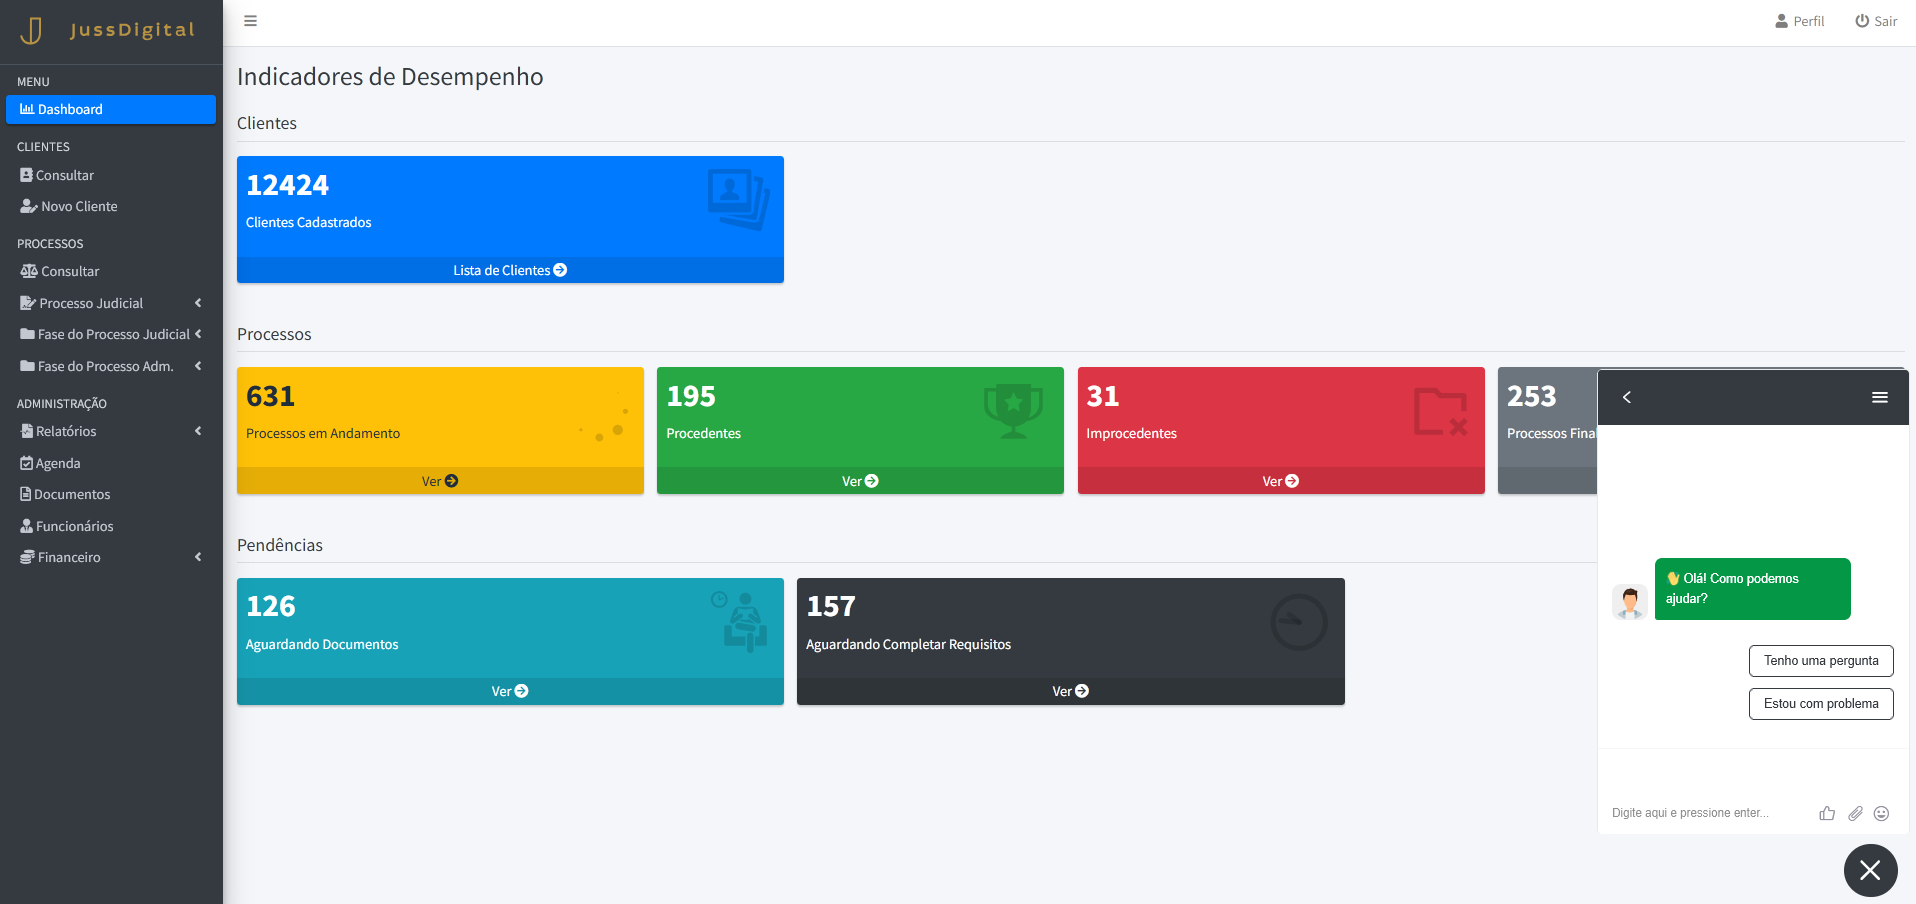
Task: Close the chat widget with X button
Action: pyautogui.click(x=1870, y=870)
